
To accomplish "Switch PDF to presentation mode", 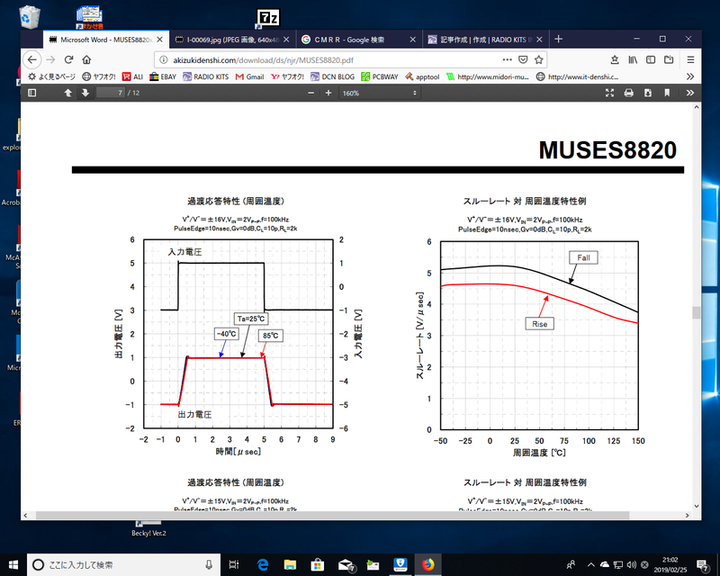I will tap(610, 93).
